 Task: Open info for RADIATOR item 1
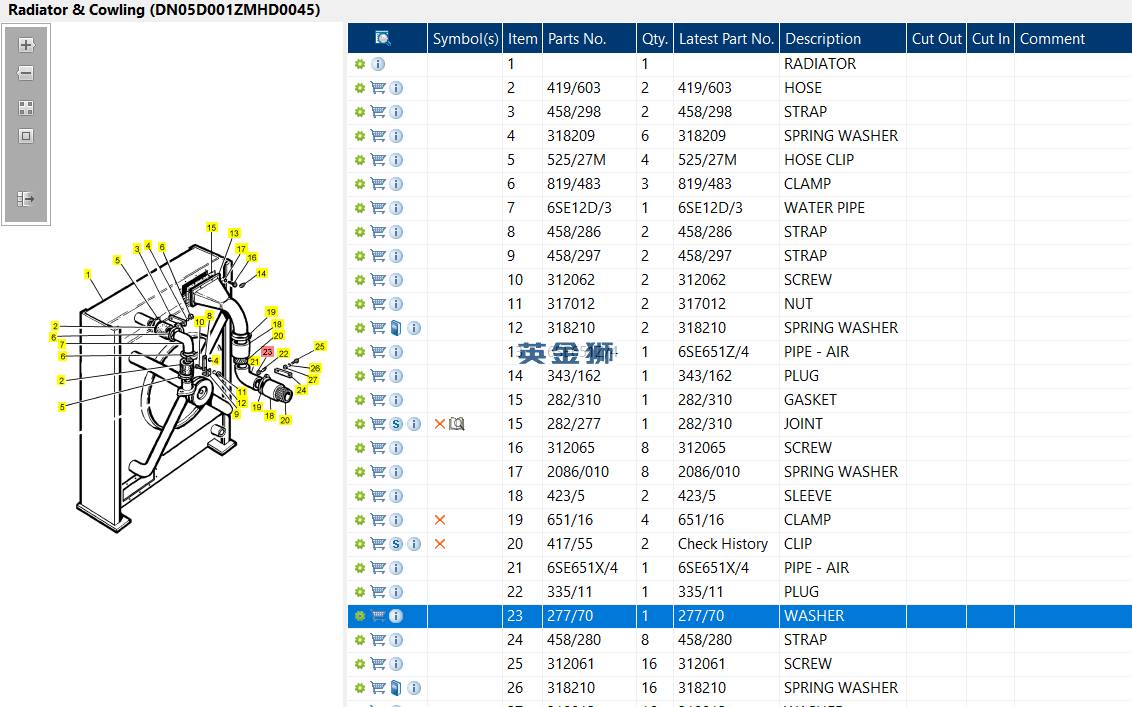point(378,64)
